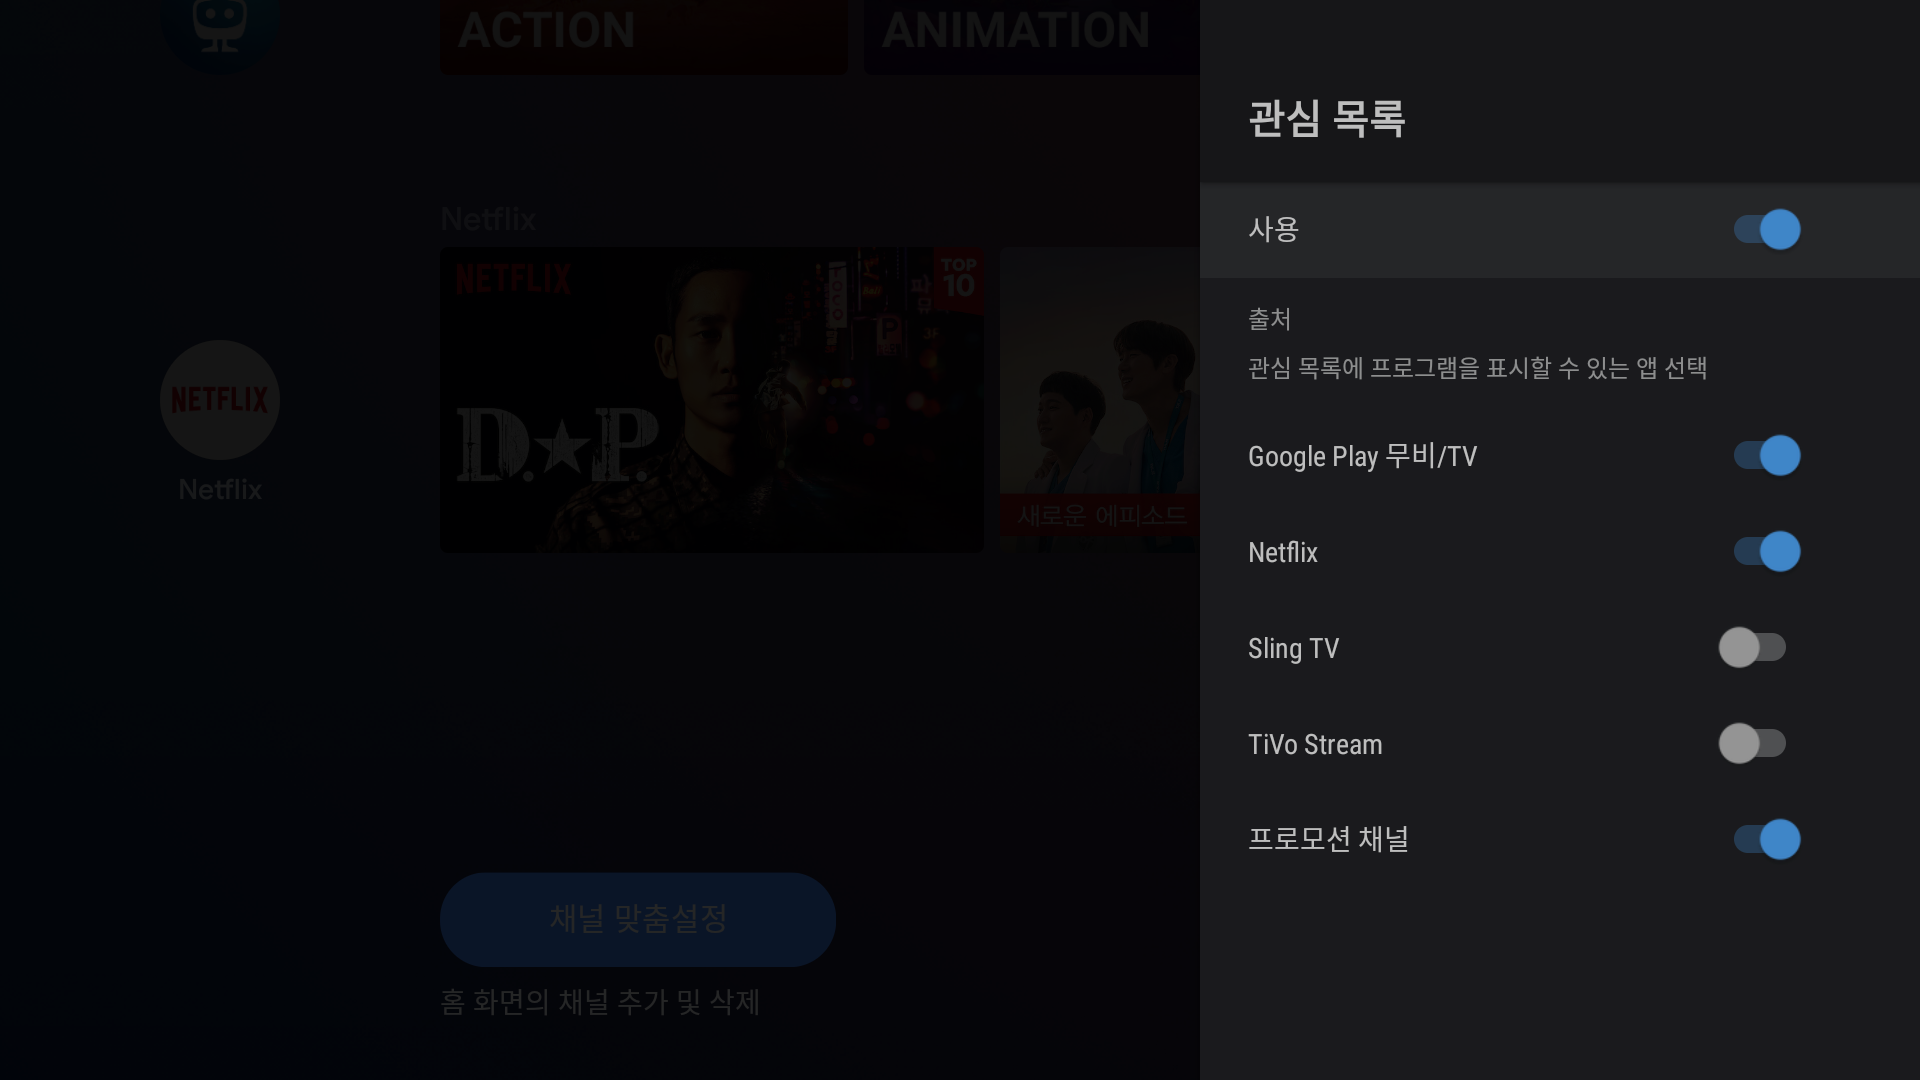Screen dimensions: 1920x1080
Task: Click the TOP 10 badge on D.P.
Action: 958,279
